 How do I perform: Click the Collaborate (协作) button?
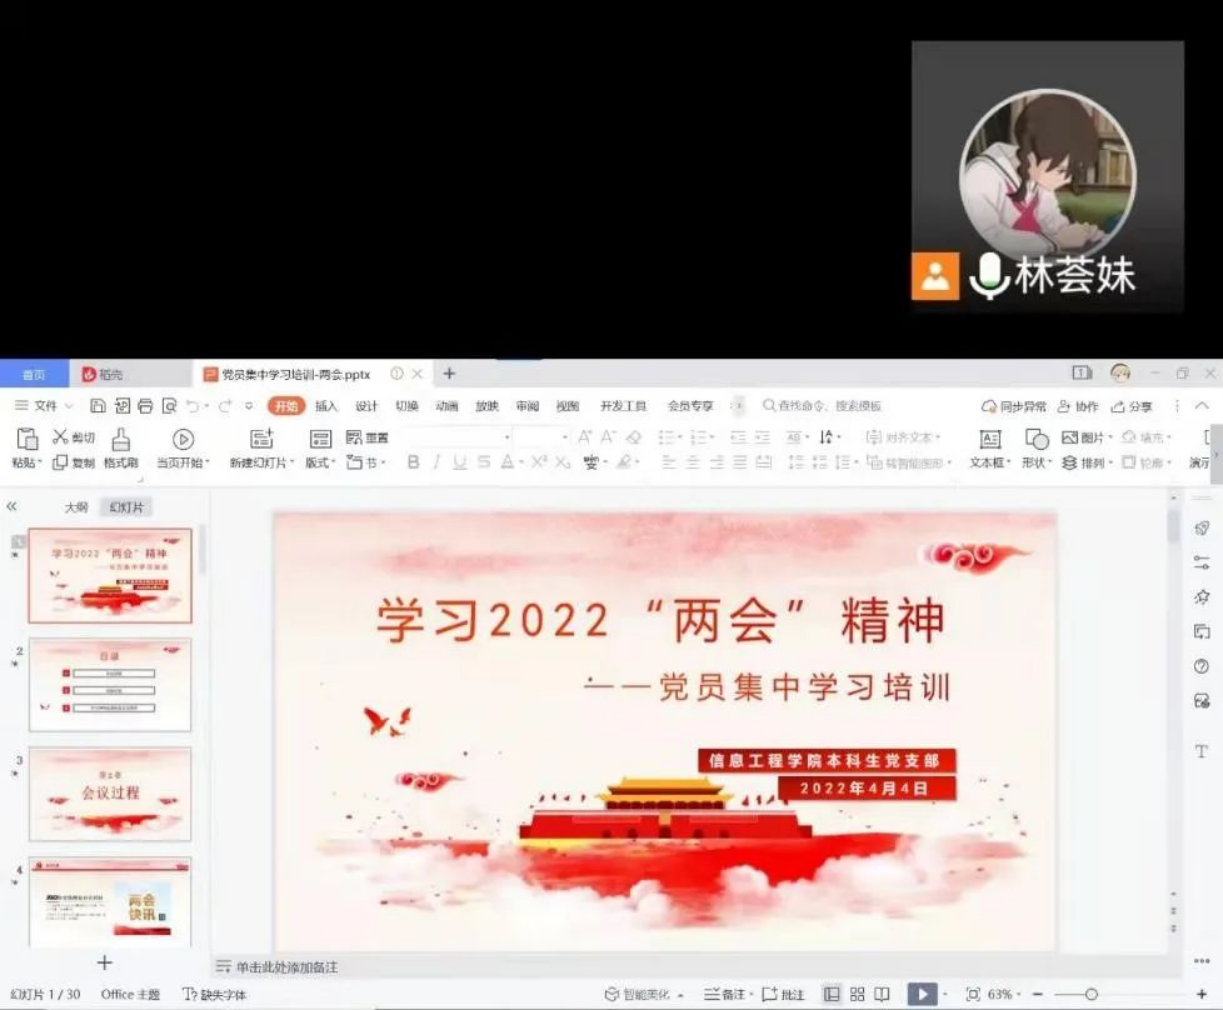click(1078, 407)
